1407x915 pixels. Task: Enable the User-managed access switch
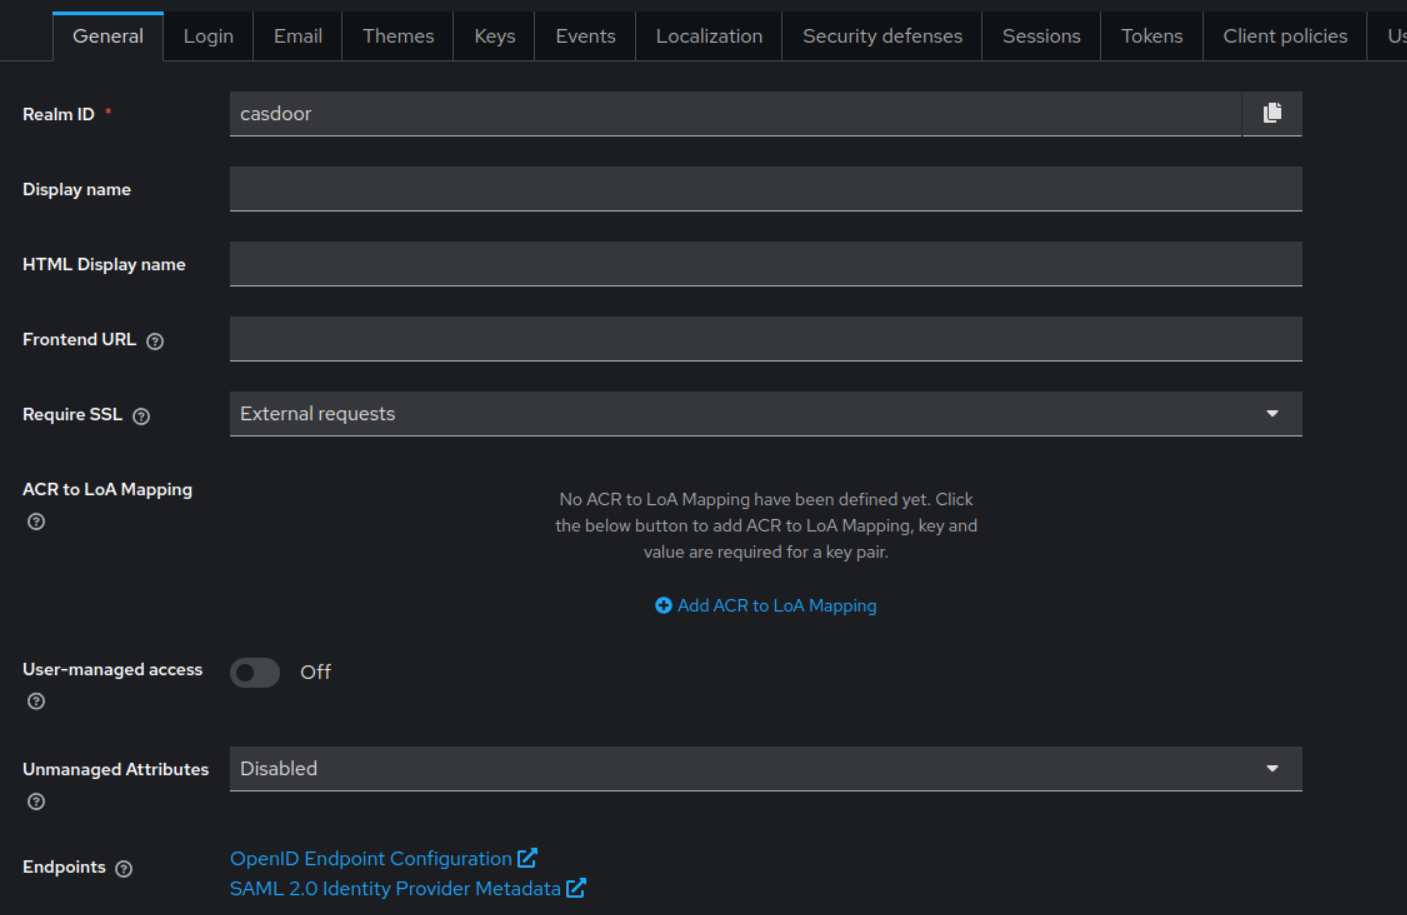(255, 672)
